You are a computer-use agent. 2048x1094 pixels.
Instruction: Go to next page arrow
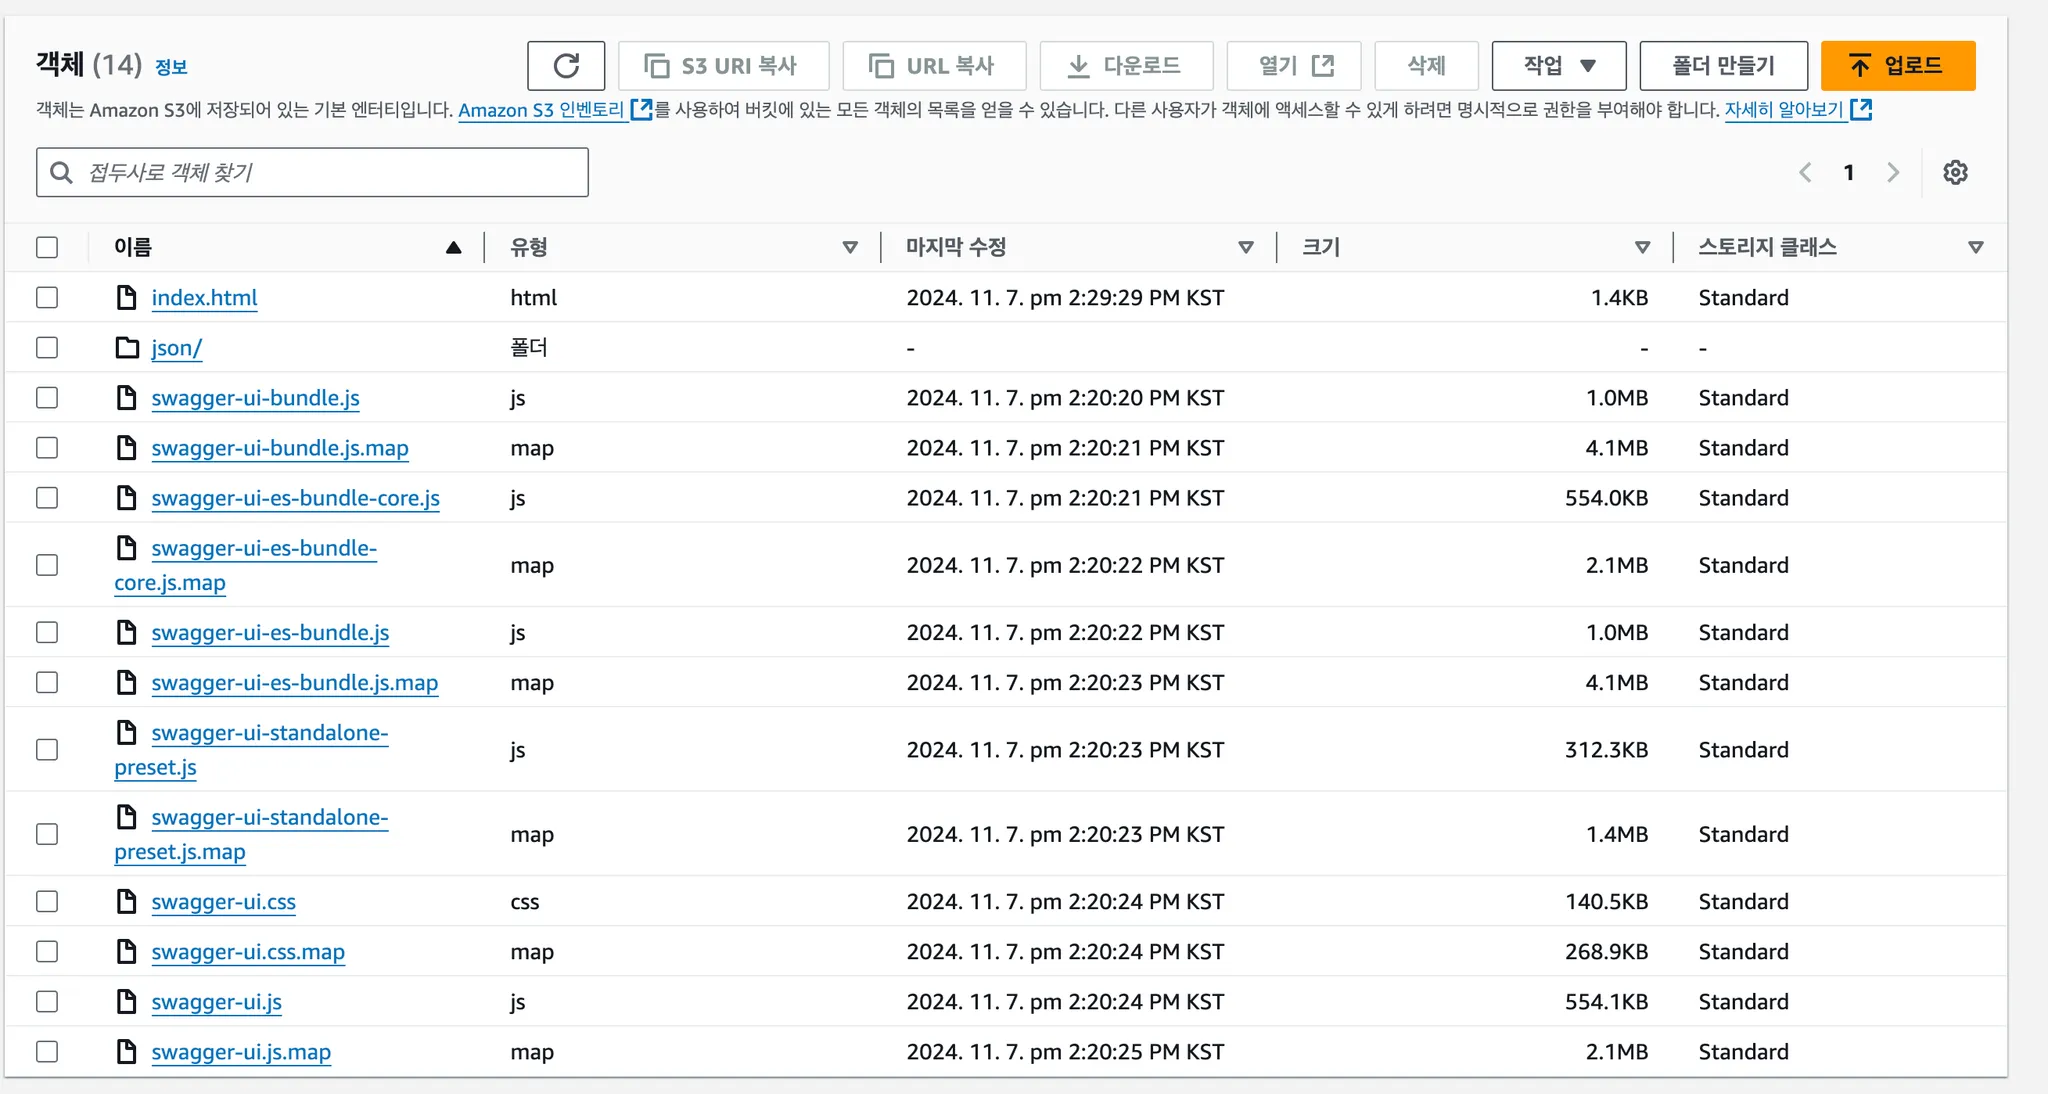coord(1893,172)
